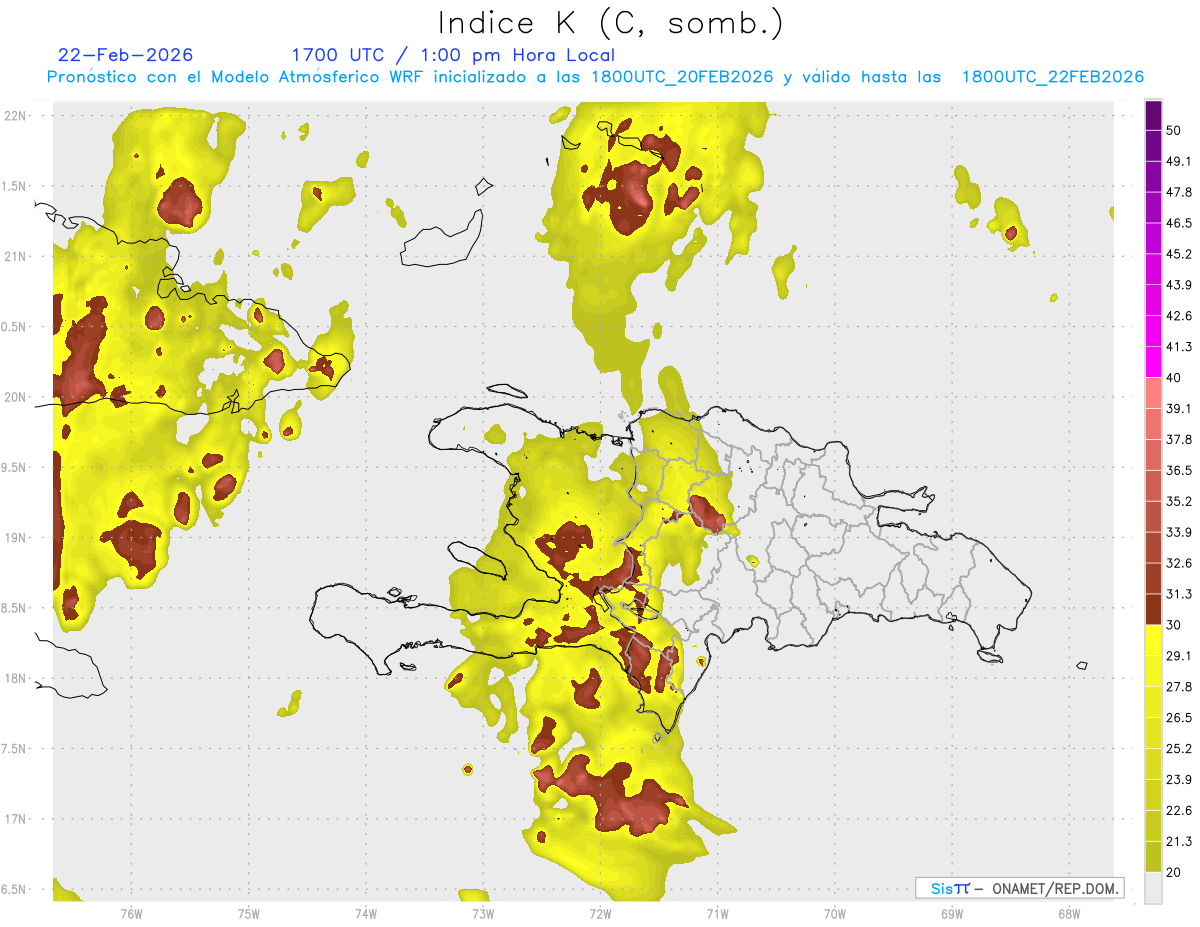
Task: Click the "Indice K (C, somb.)" map title
Action: pos(610,22)
